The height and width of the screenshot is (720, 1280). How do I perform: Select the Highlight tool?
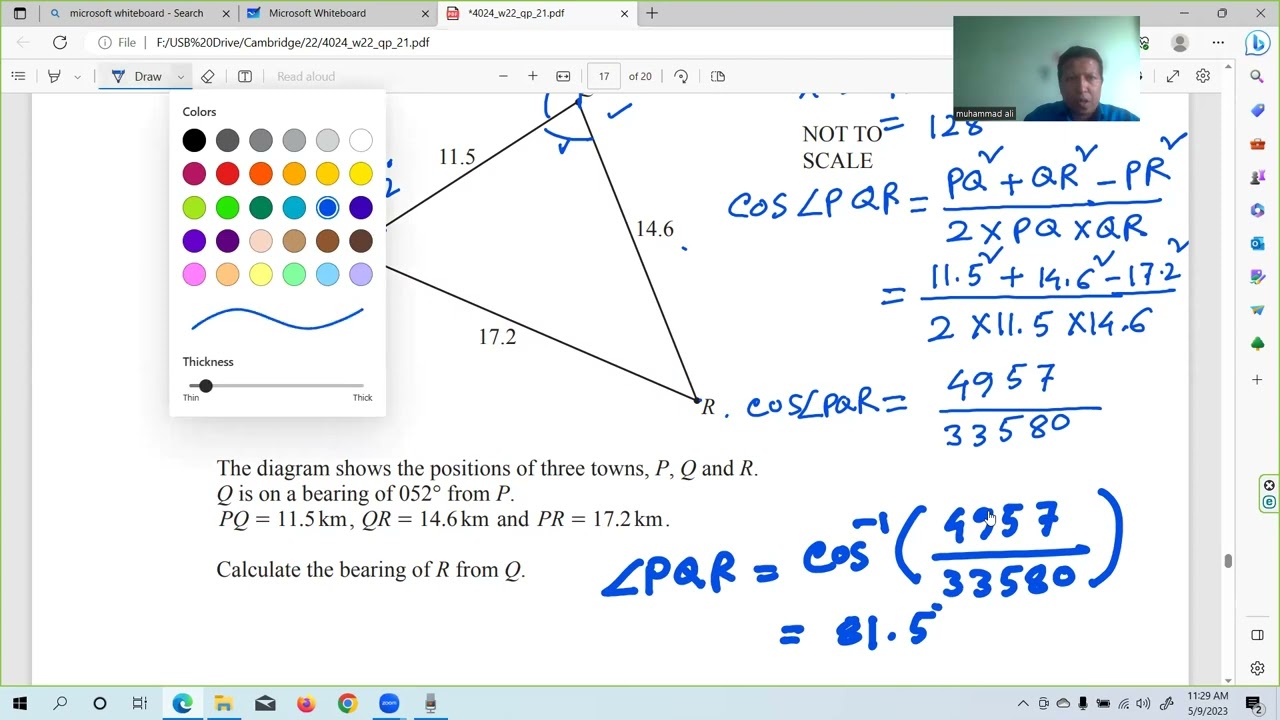[55, 76]
